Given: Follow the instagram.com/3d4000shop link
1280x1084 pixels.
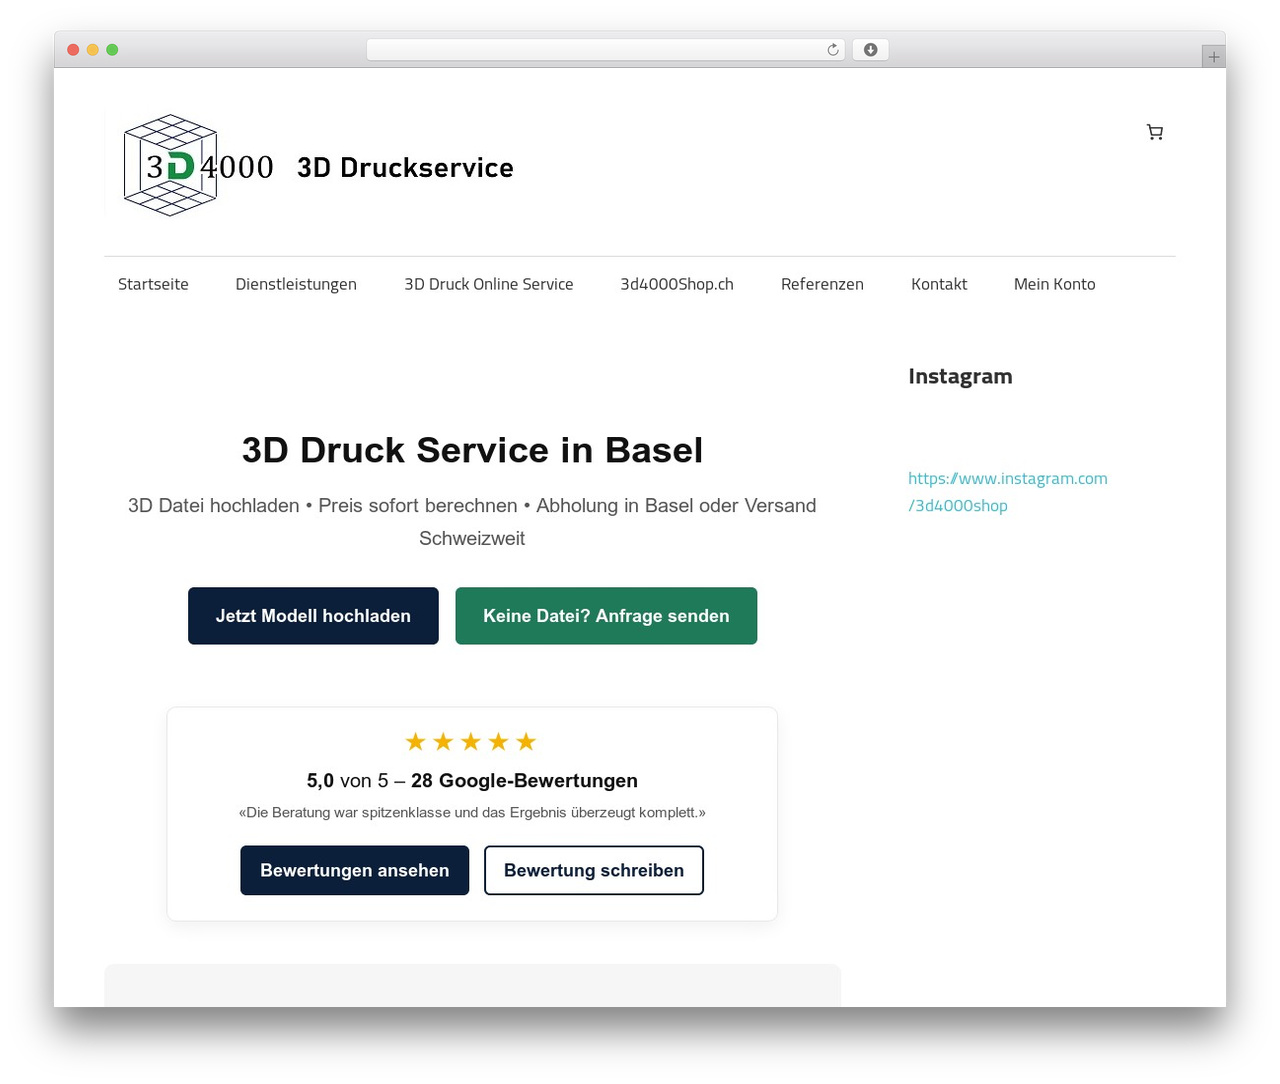Looking at the screenshot, I should pos(1008,492).
